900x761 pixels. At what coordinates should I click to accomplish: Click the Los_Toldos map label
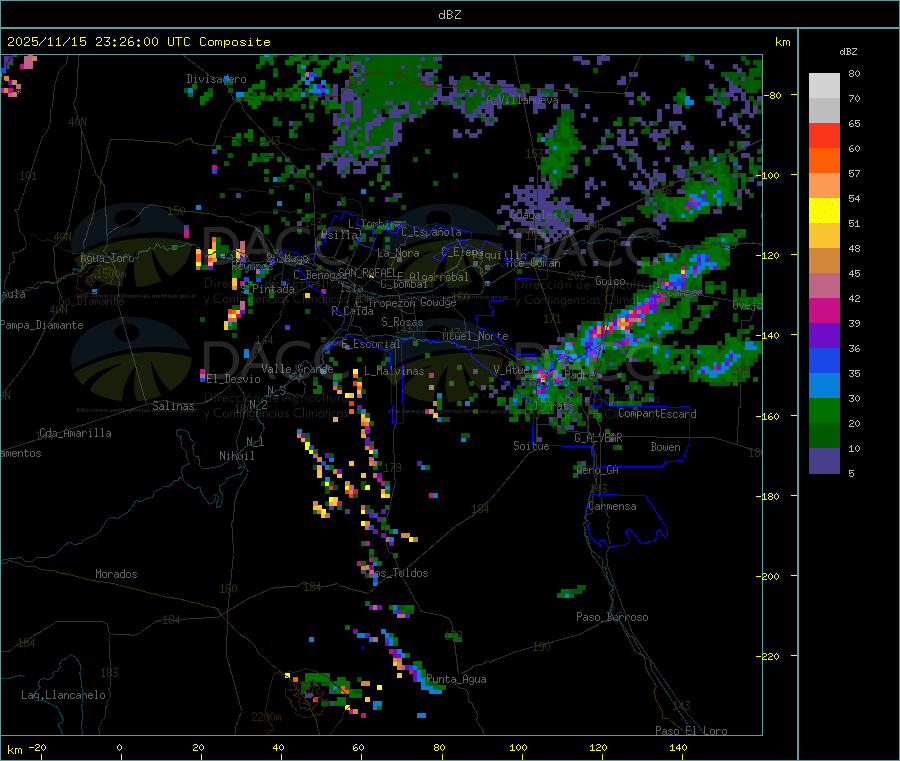398,573
